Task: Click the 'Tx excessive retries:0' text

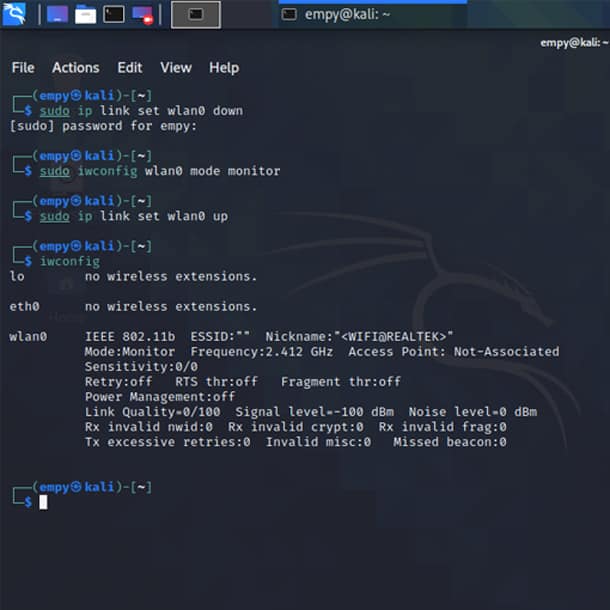Action: (x=168, y=442)
